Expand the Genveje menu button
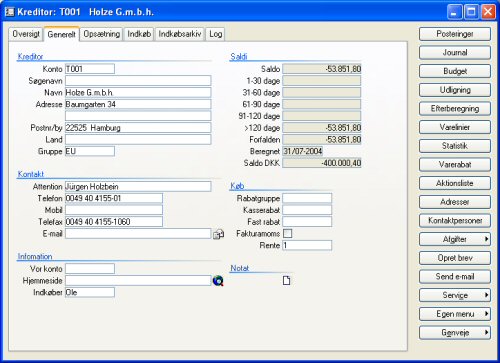This screenshot has width=500, height=363. pyautogui.click(x=455, y=332)
